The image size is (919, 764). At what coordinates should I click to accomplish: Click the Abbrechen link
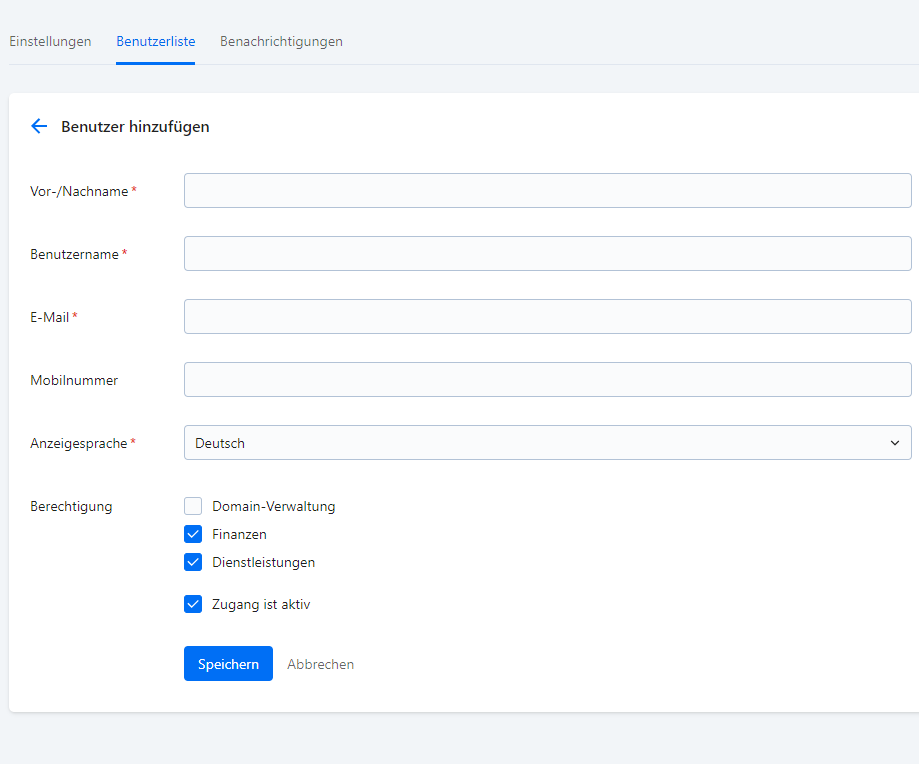(x=320, y=664)
